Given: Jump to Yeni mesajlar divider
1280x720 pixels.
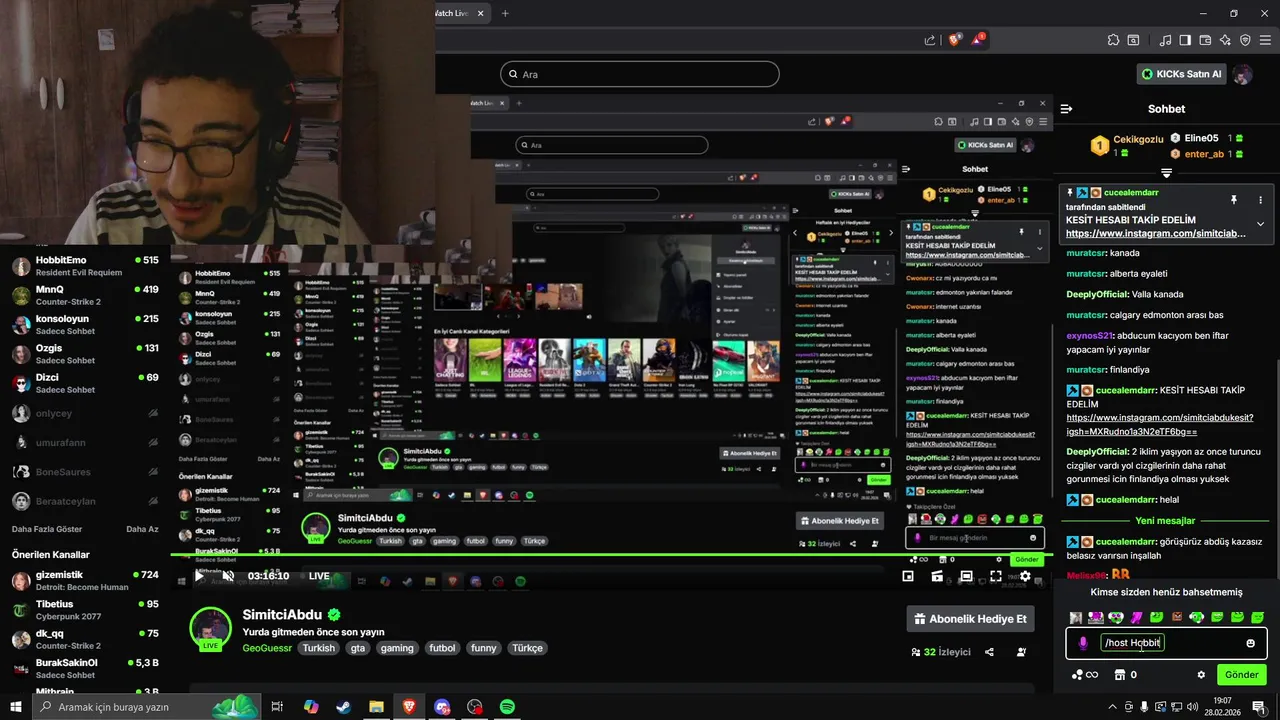Looking at the screenshot, I should click(1166, 520).
